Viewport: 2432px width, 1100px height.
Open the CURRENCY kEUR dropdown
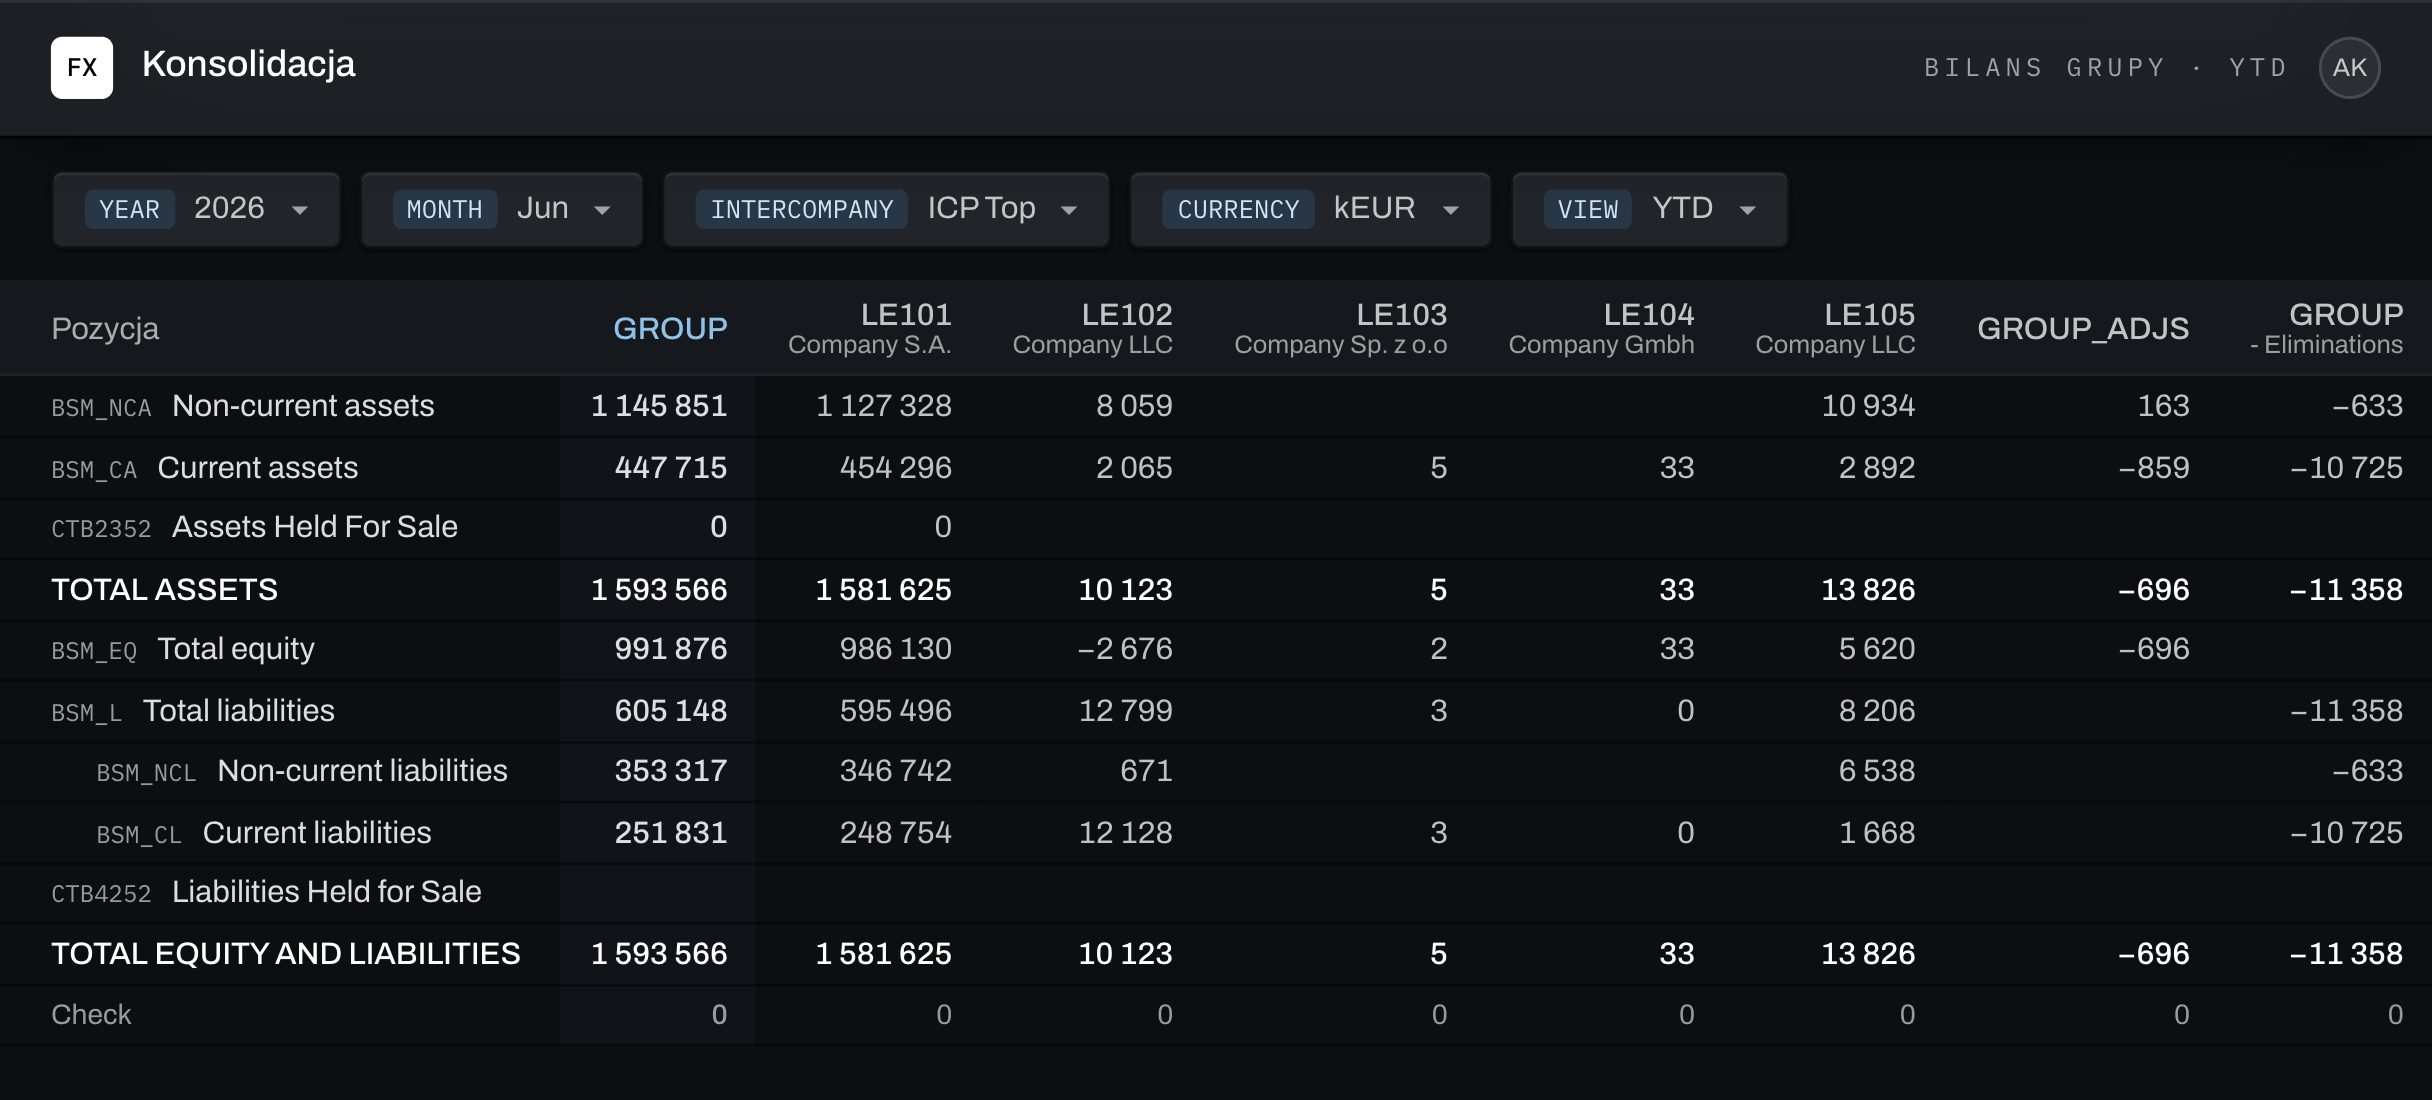pyautogui.click(x=1311, y=209)
